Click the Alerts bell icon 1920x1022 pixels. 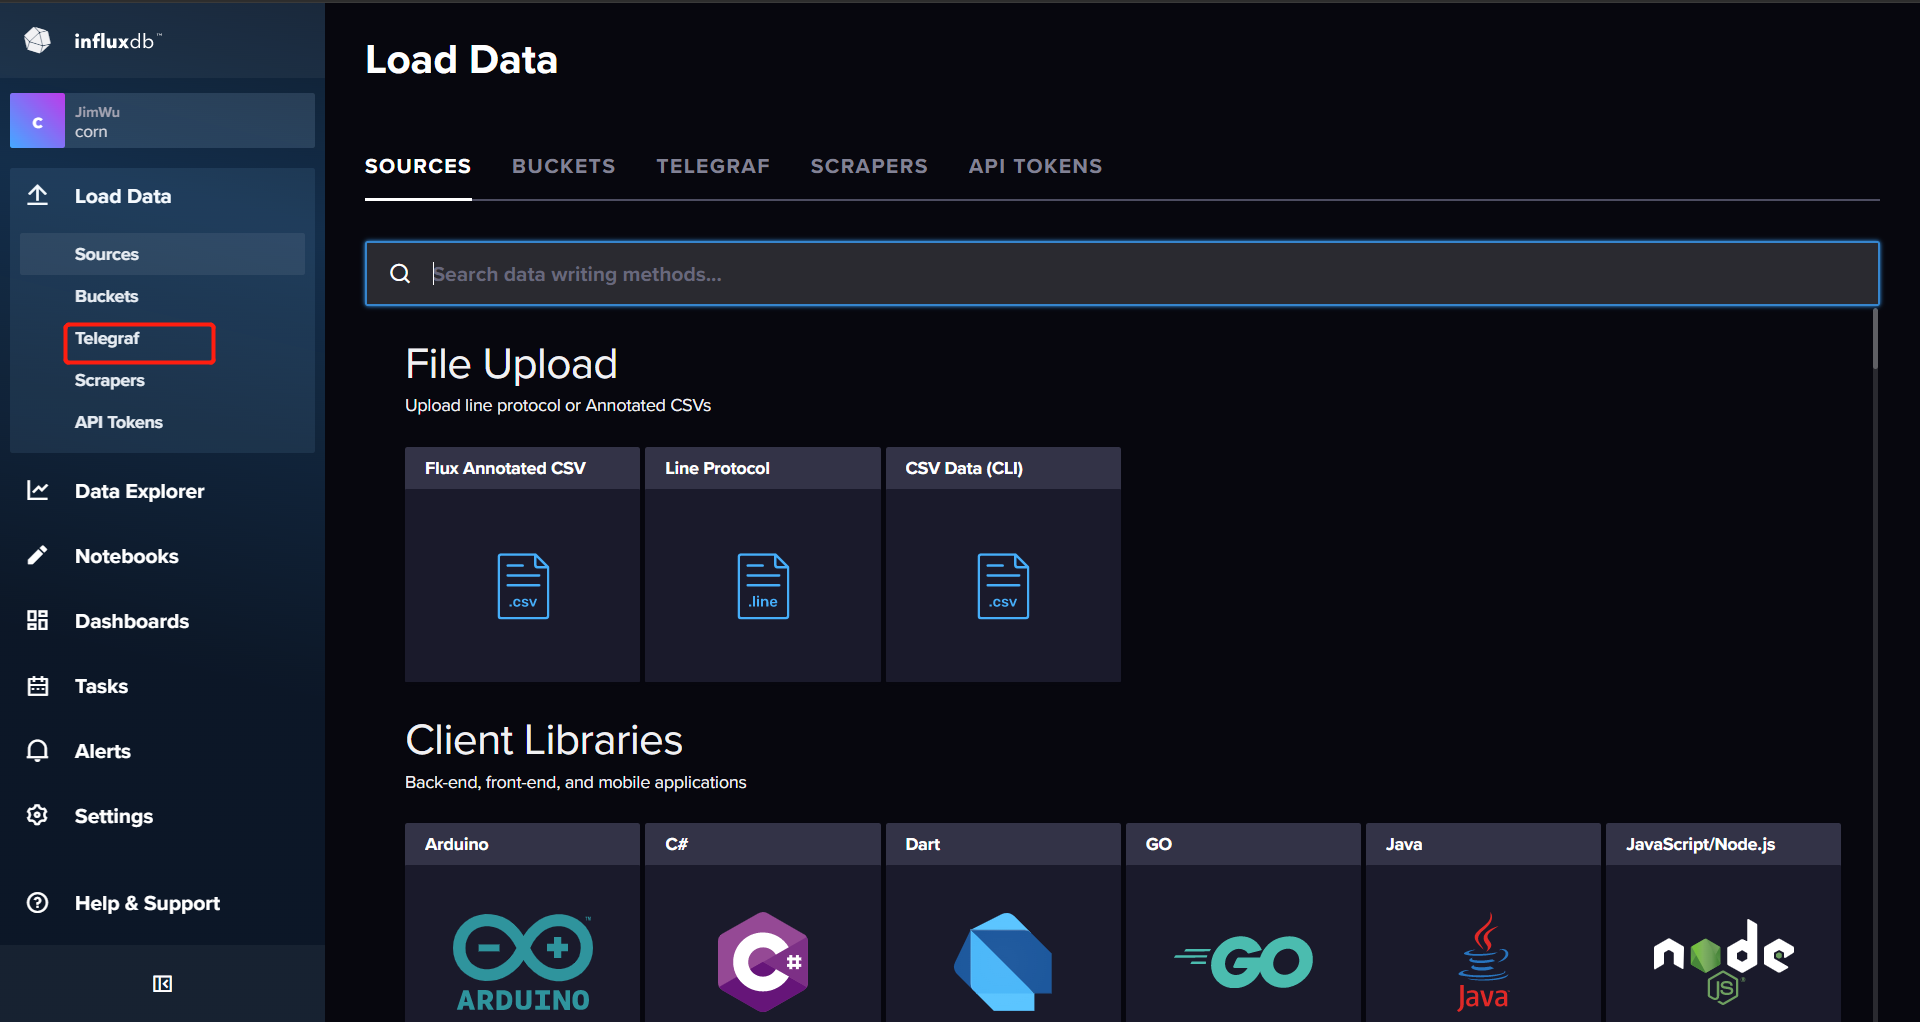38,750
